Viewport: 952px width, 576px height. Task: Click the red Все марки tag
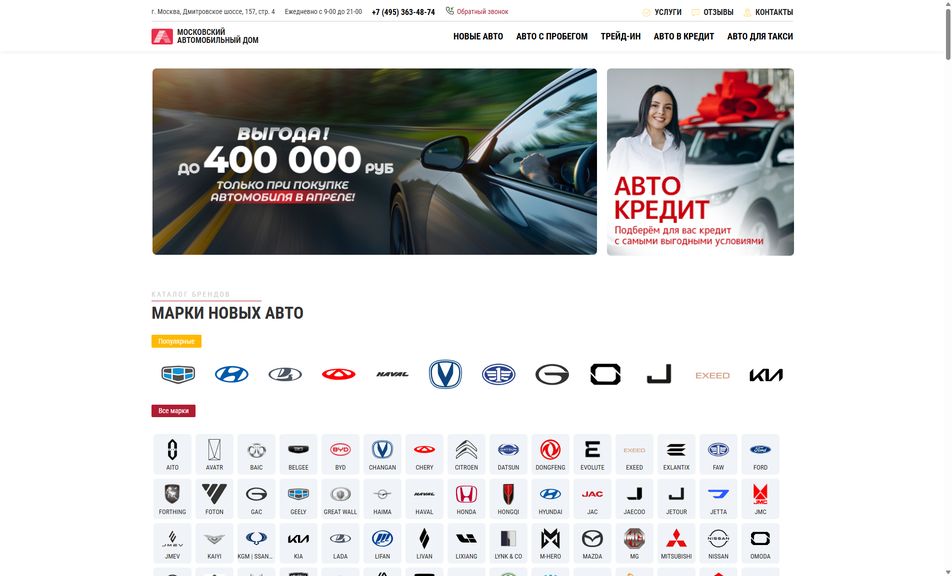pos(173,411)
